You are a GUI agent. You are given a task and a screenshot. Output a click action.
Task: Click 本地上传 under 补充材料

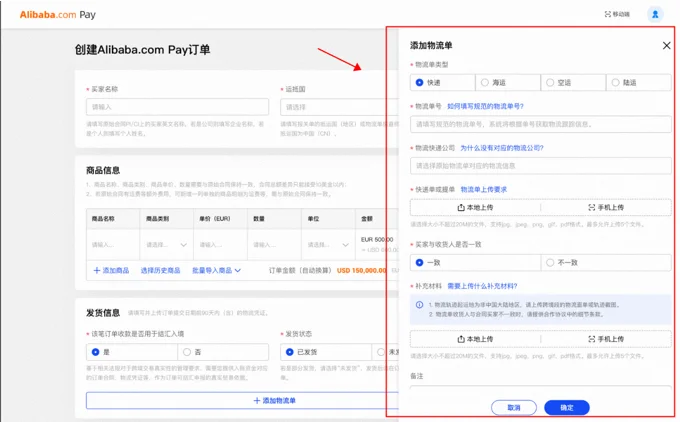[475, 339]
